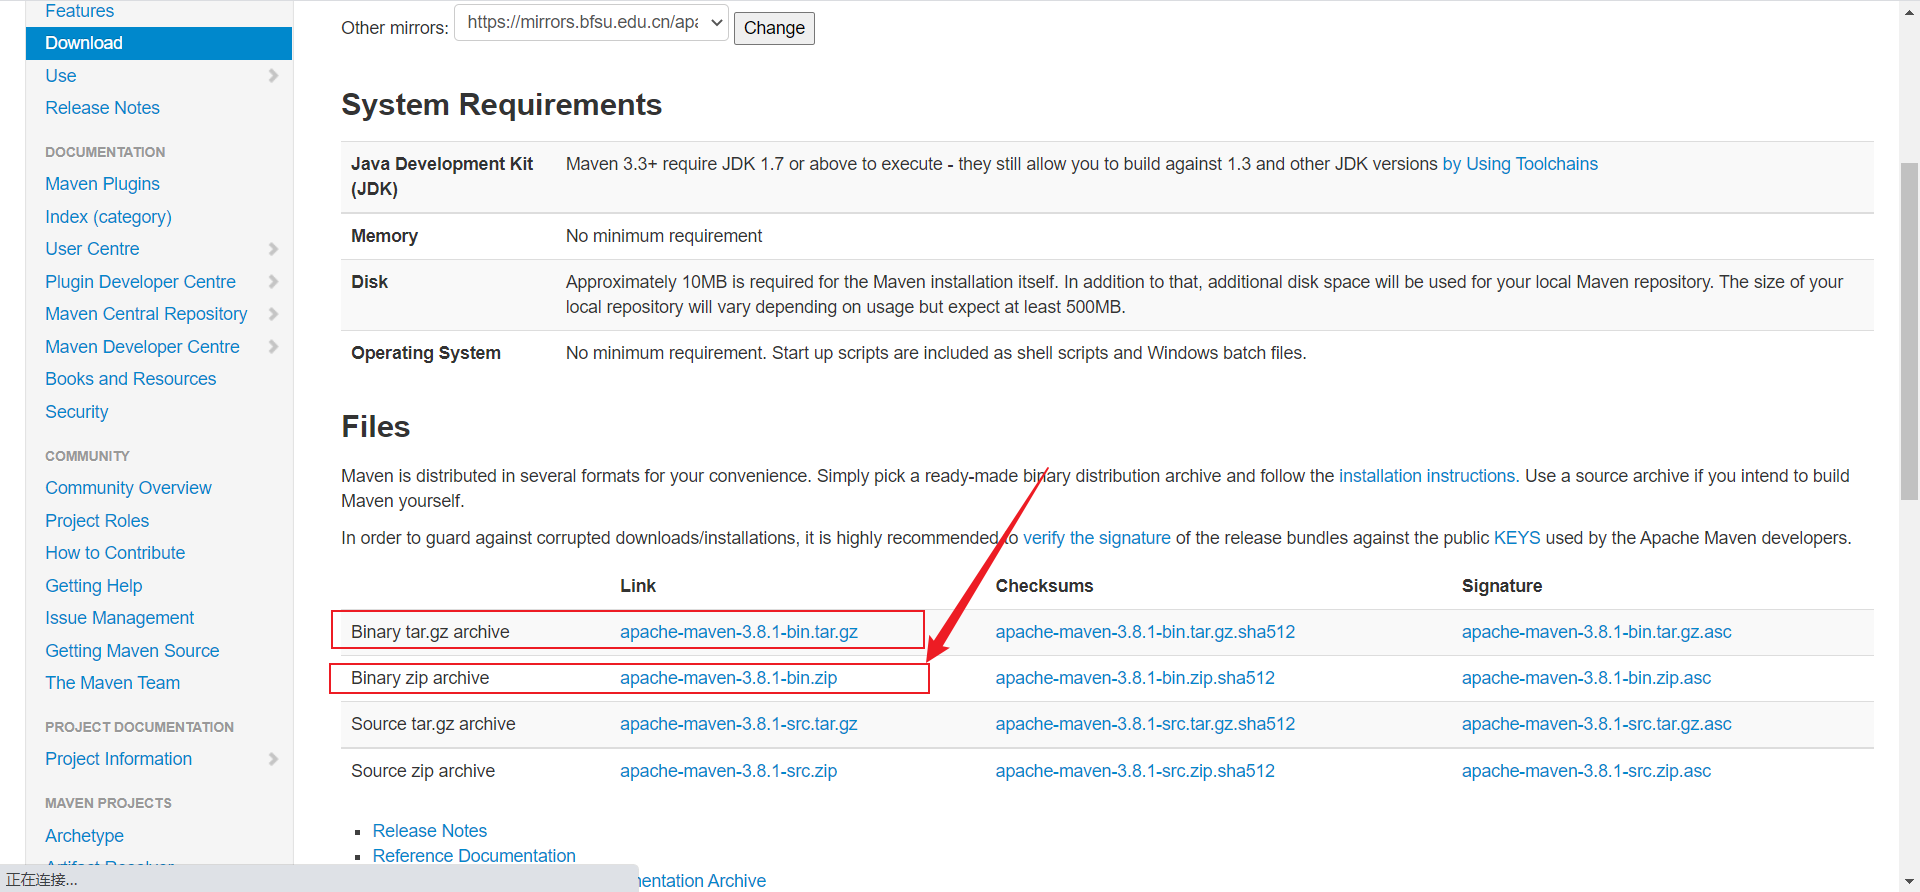Image resolution: width=1920 pixels, height=892 pixels.
Task: Click the Source zip archive label
Action: (423, 771)
